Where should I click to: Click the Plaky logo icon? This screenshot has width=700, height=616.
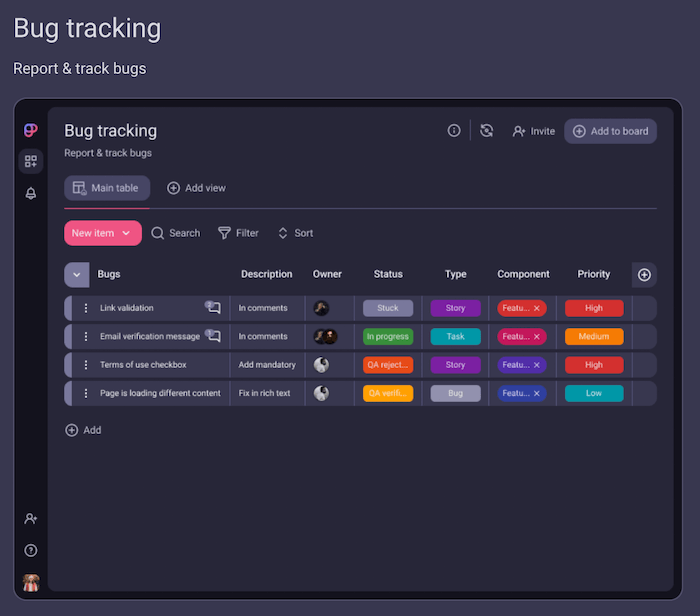[31, 130]
